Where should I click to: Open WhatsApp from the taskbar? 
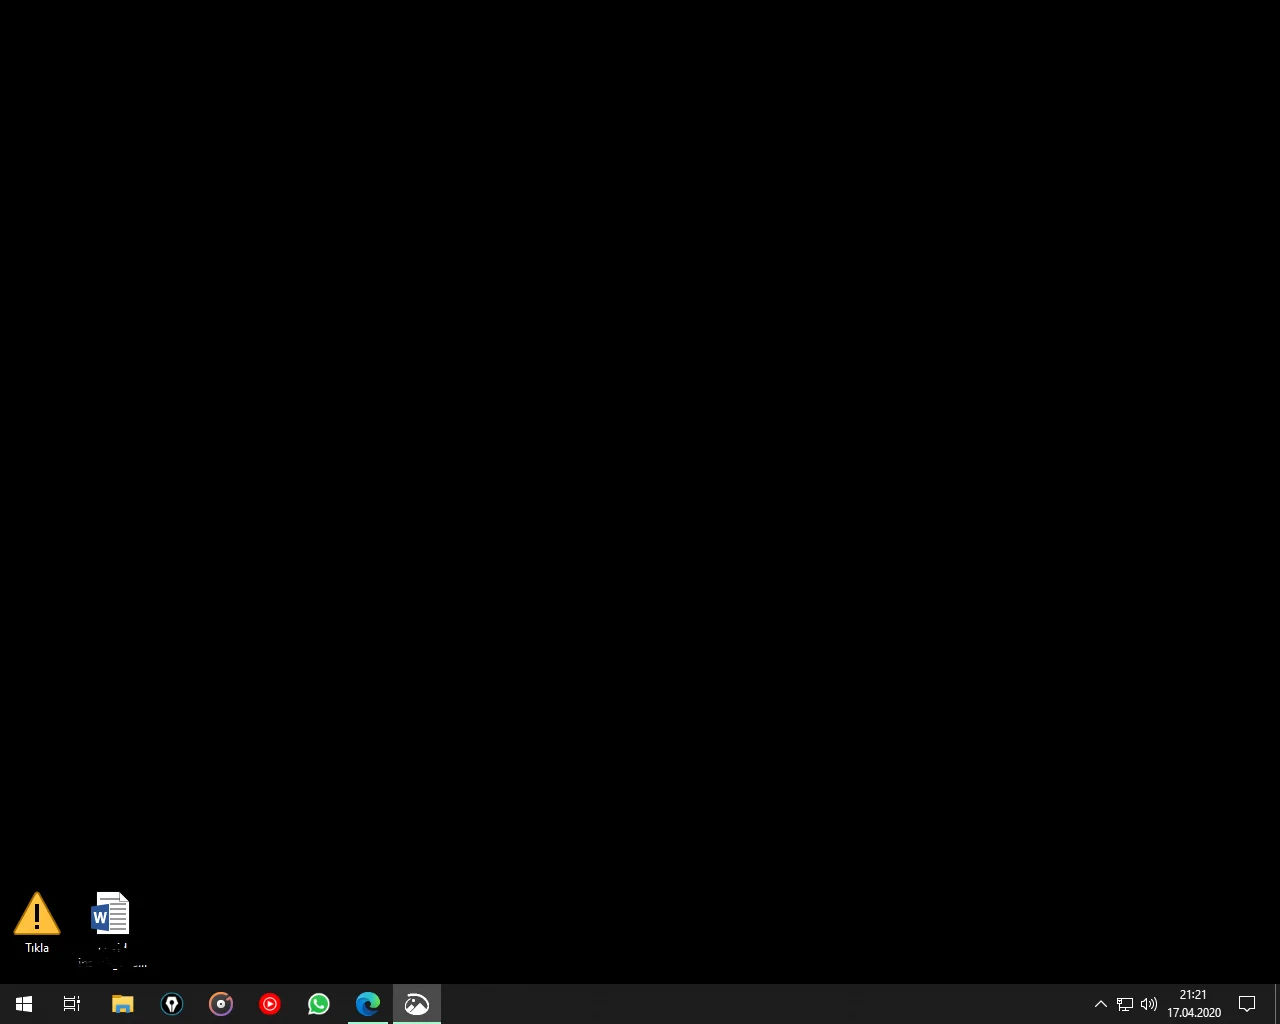click(x=318, y=1004)
